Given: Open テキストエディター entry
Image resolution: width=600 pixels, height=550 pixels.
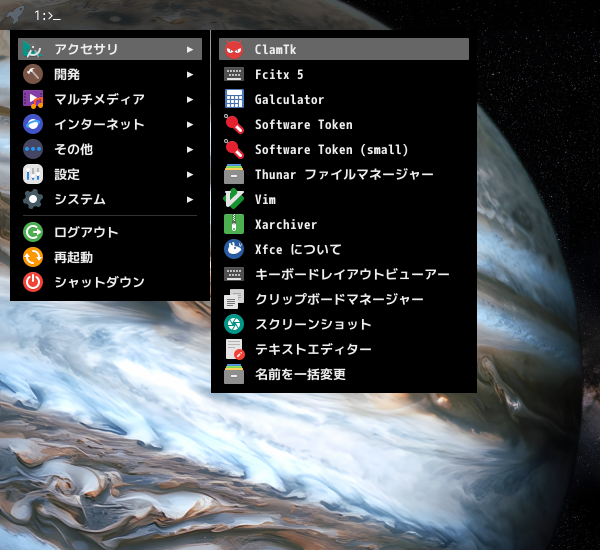Looking at the screenshot, I should pos(344,349).
